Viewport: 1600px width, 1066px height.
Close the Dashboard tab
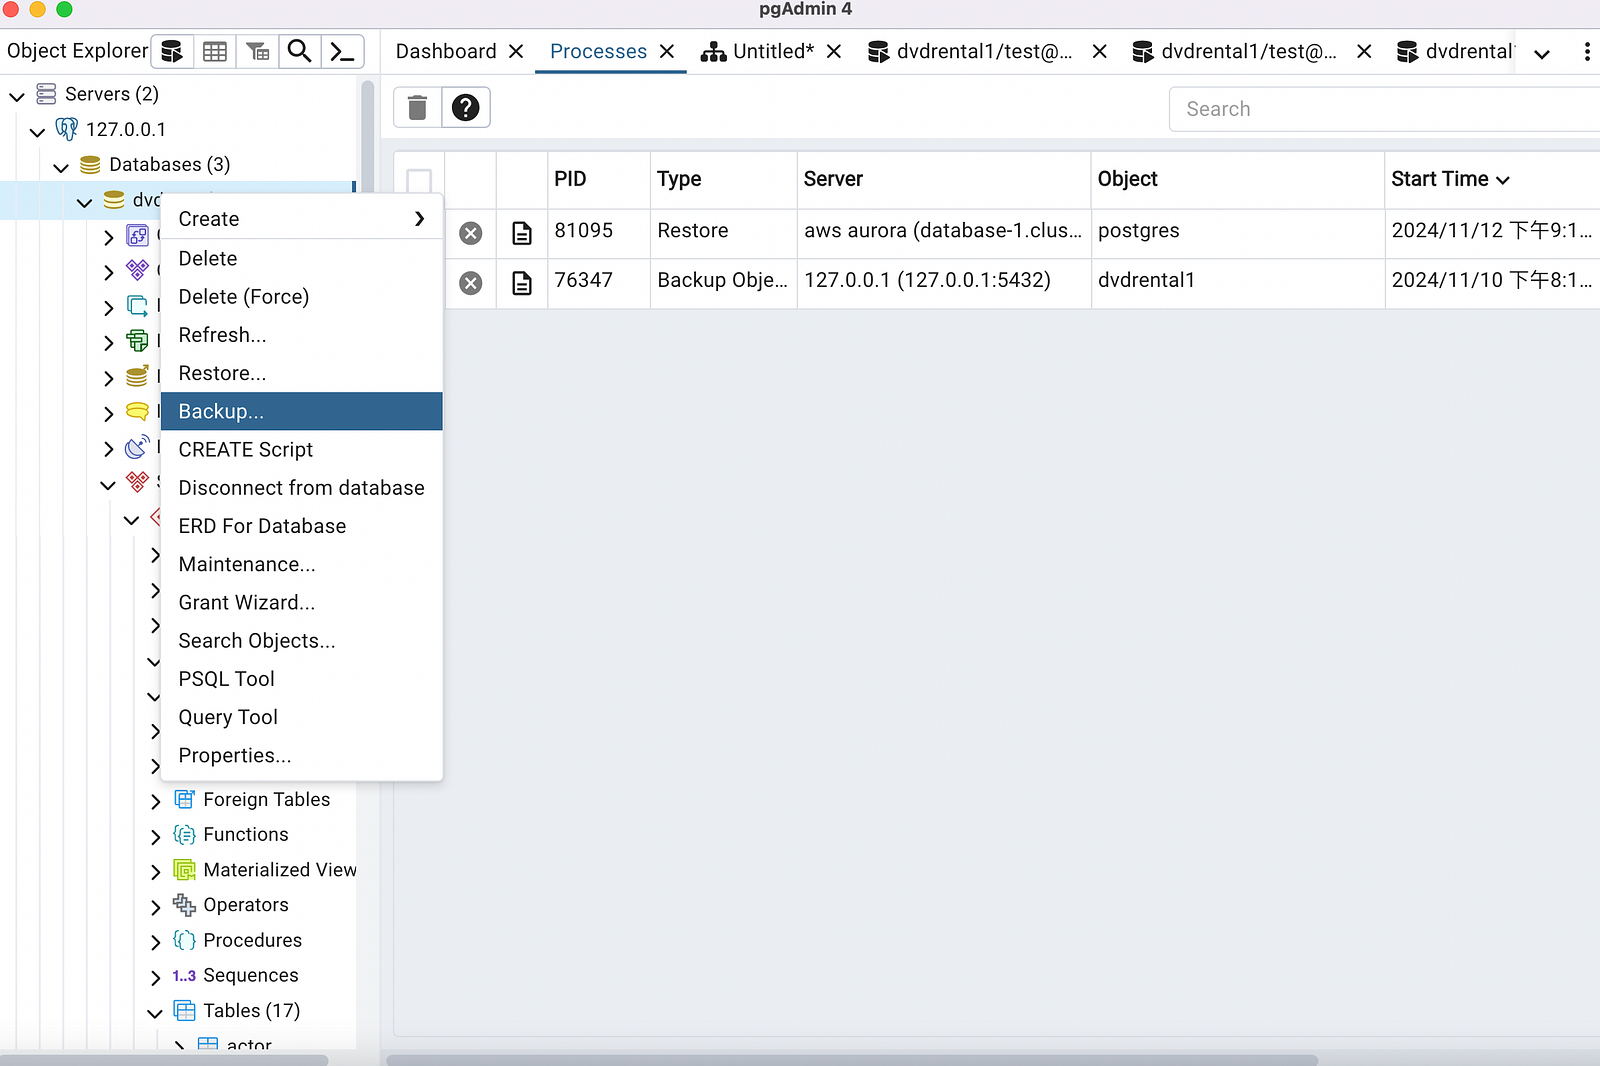pos(516,51)
